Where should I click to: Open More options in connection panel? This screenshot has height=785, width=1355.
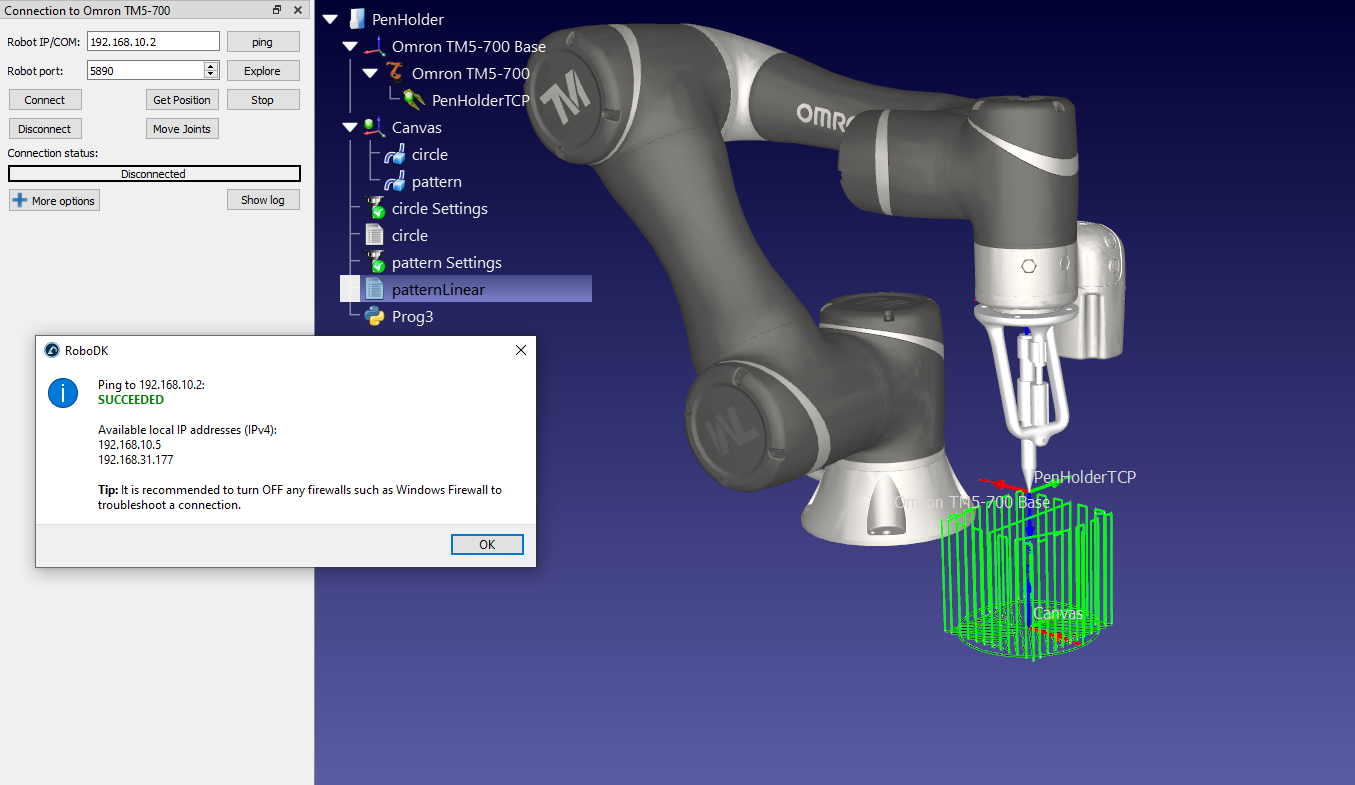tap(54, 201)
